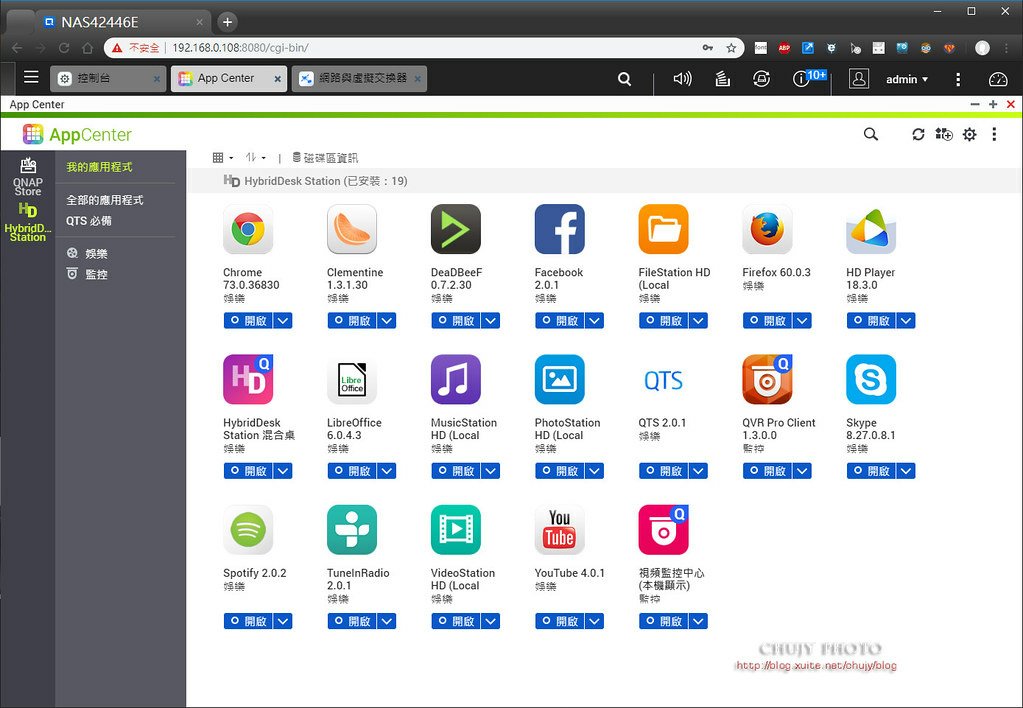Expand the Spotify open button dropdown
This screenshot has width=1023, height=708.
[x=283, y=621]
